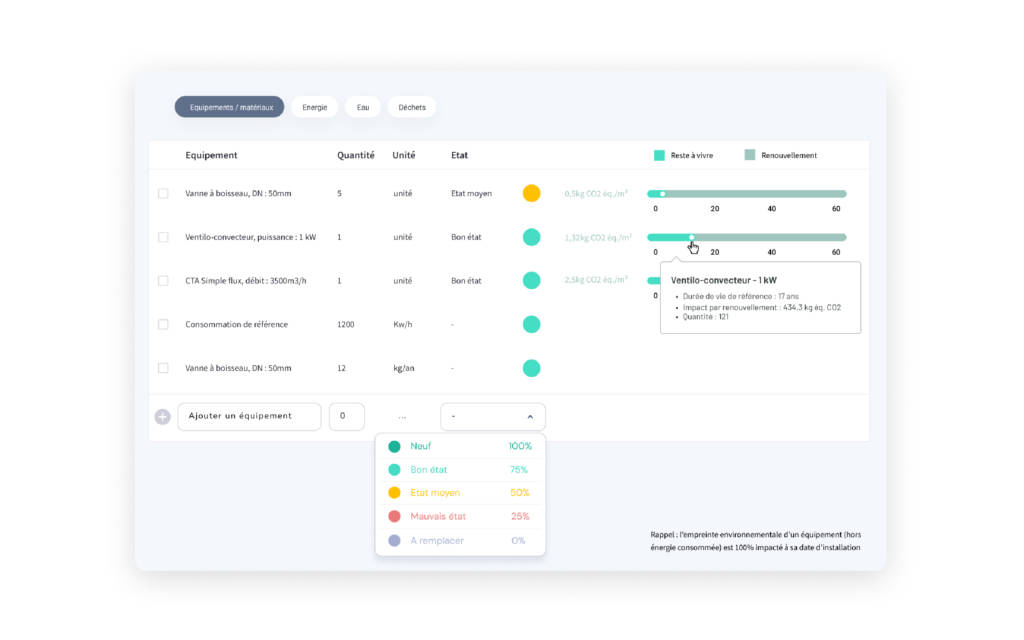Viewport: 1024px width, 640px height.
Task: Pick Mauvais état 25% option
Action: coord(460,517)
